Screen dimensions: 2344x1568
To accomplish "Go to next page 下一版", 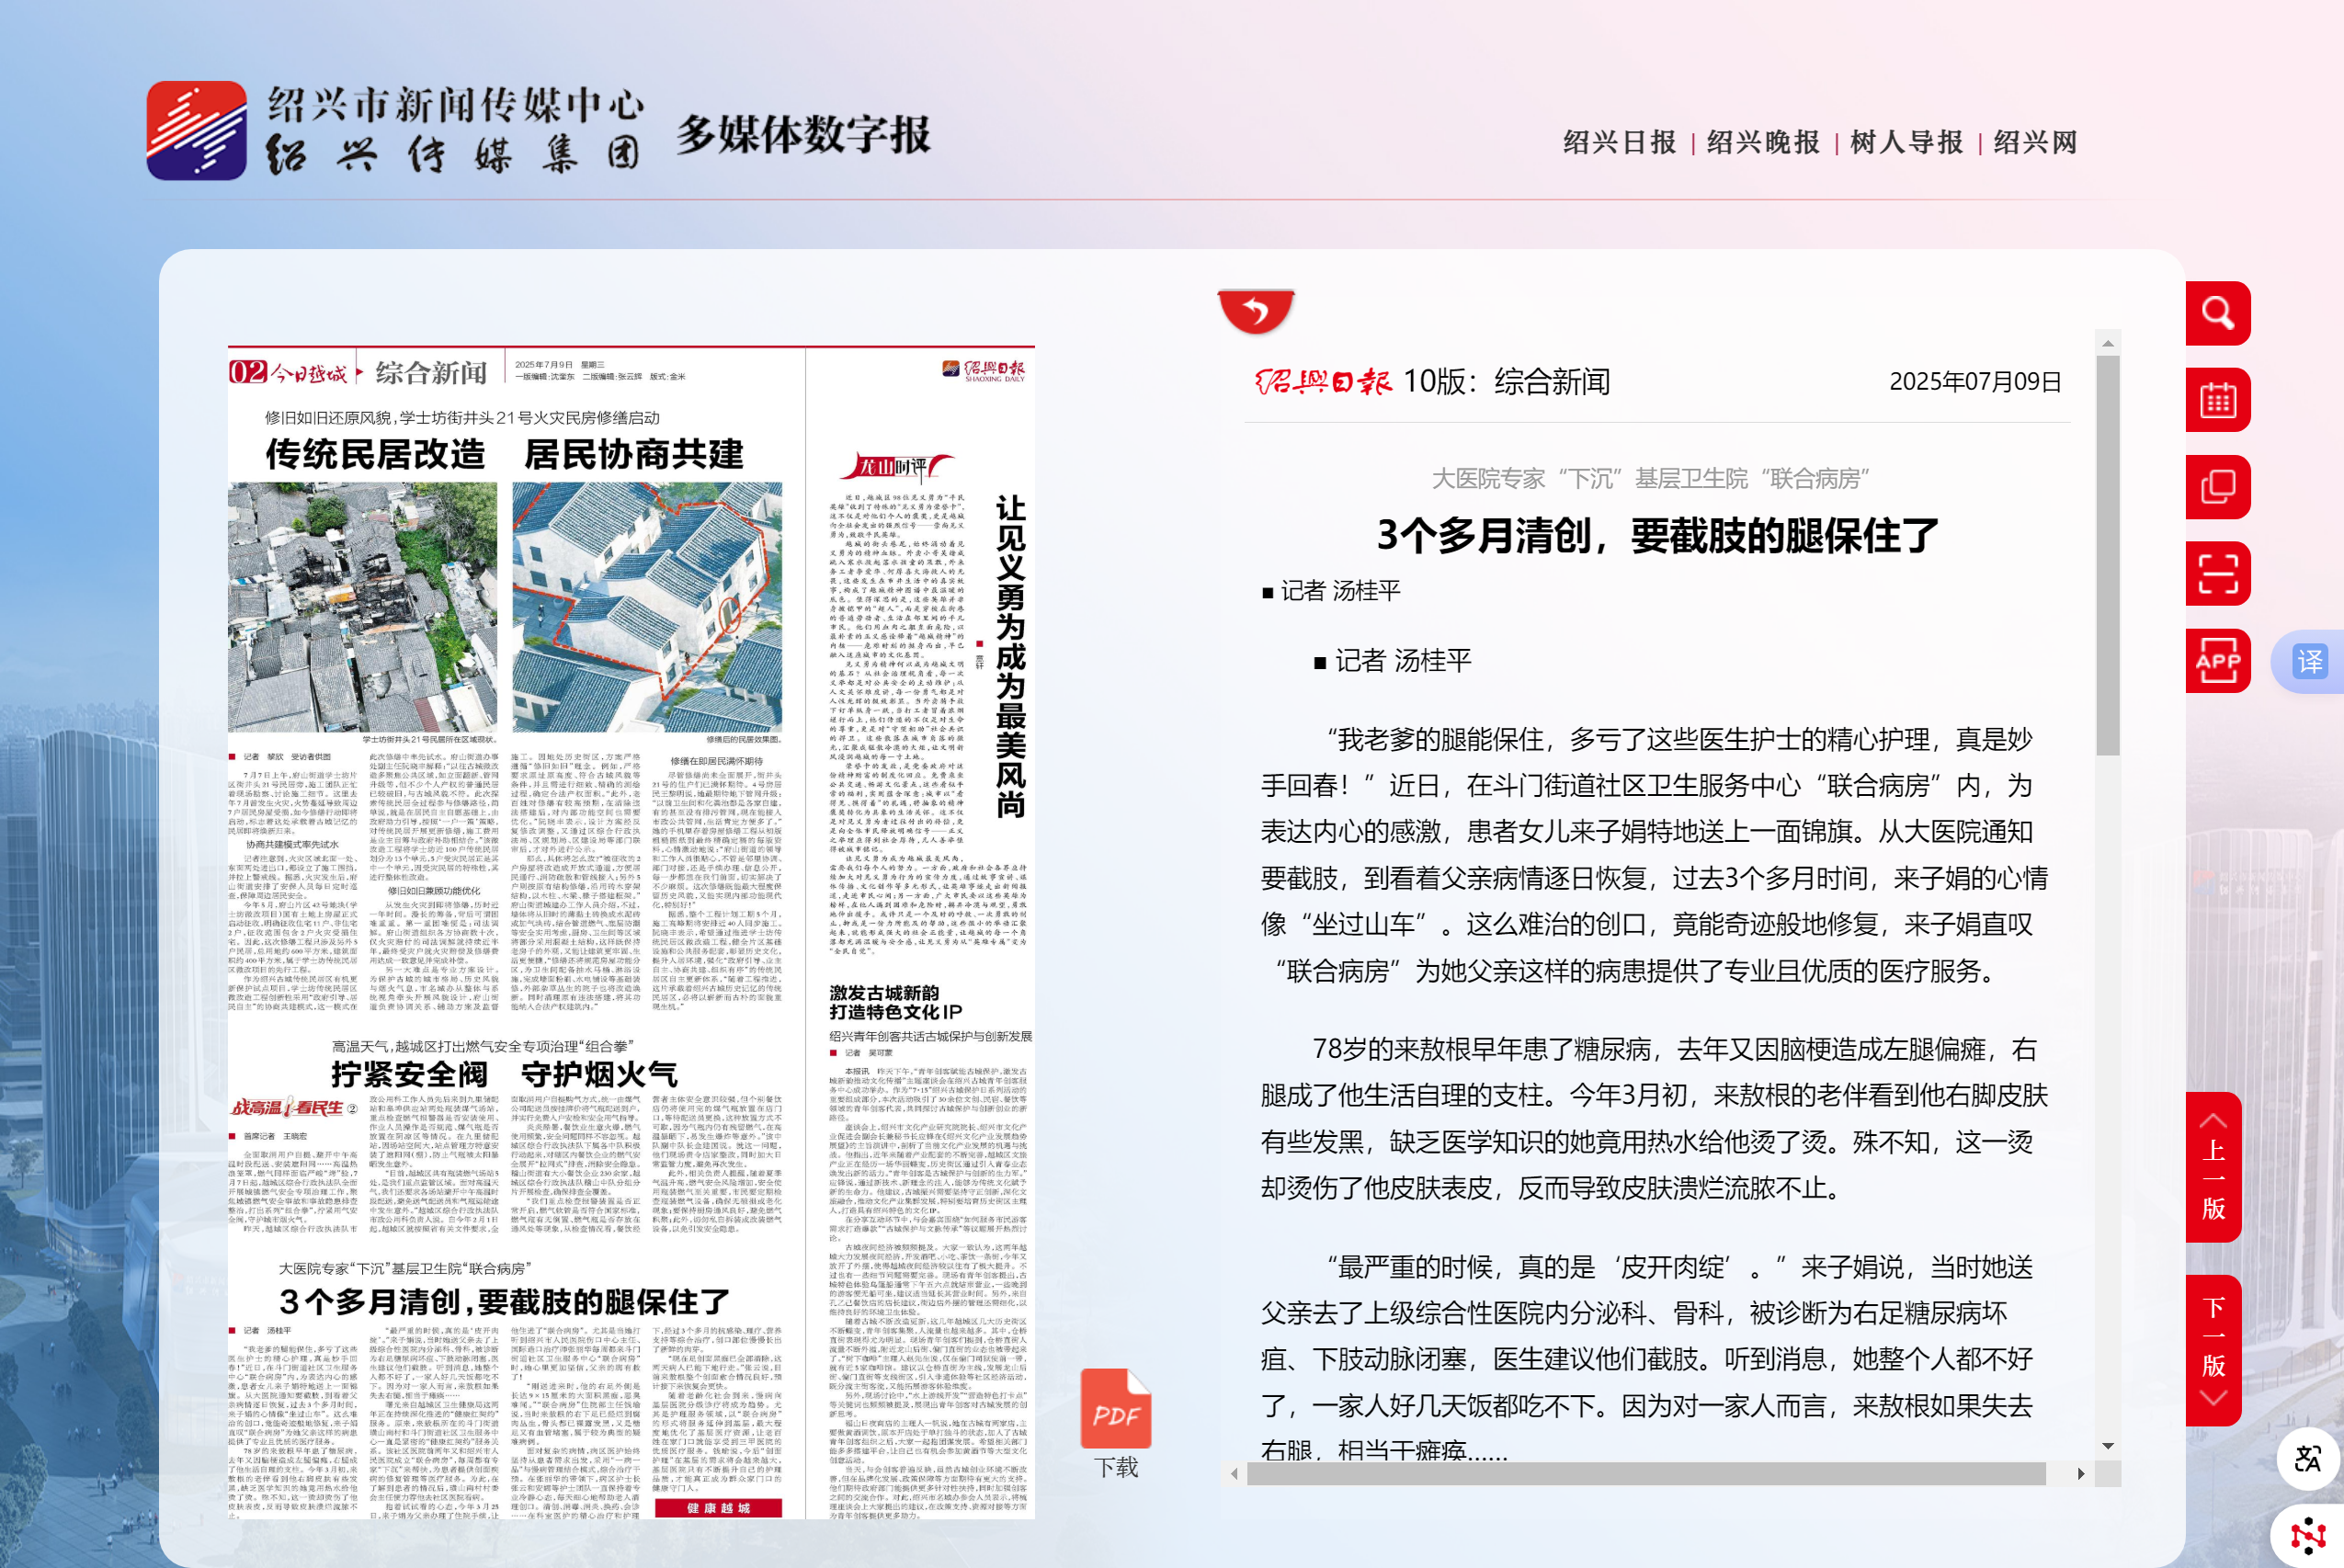I will 2213,1350.
